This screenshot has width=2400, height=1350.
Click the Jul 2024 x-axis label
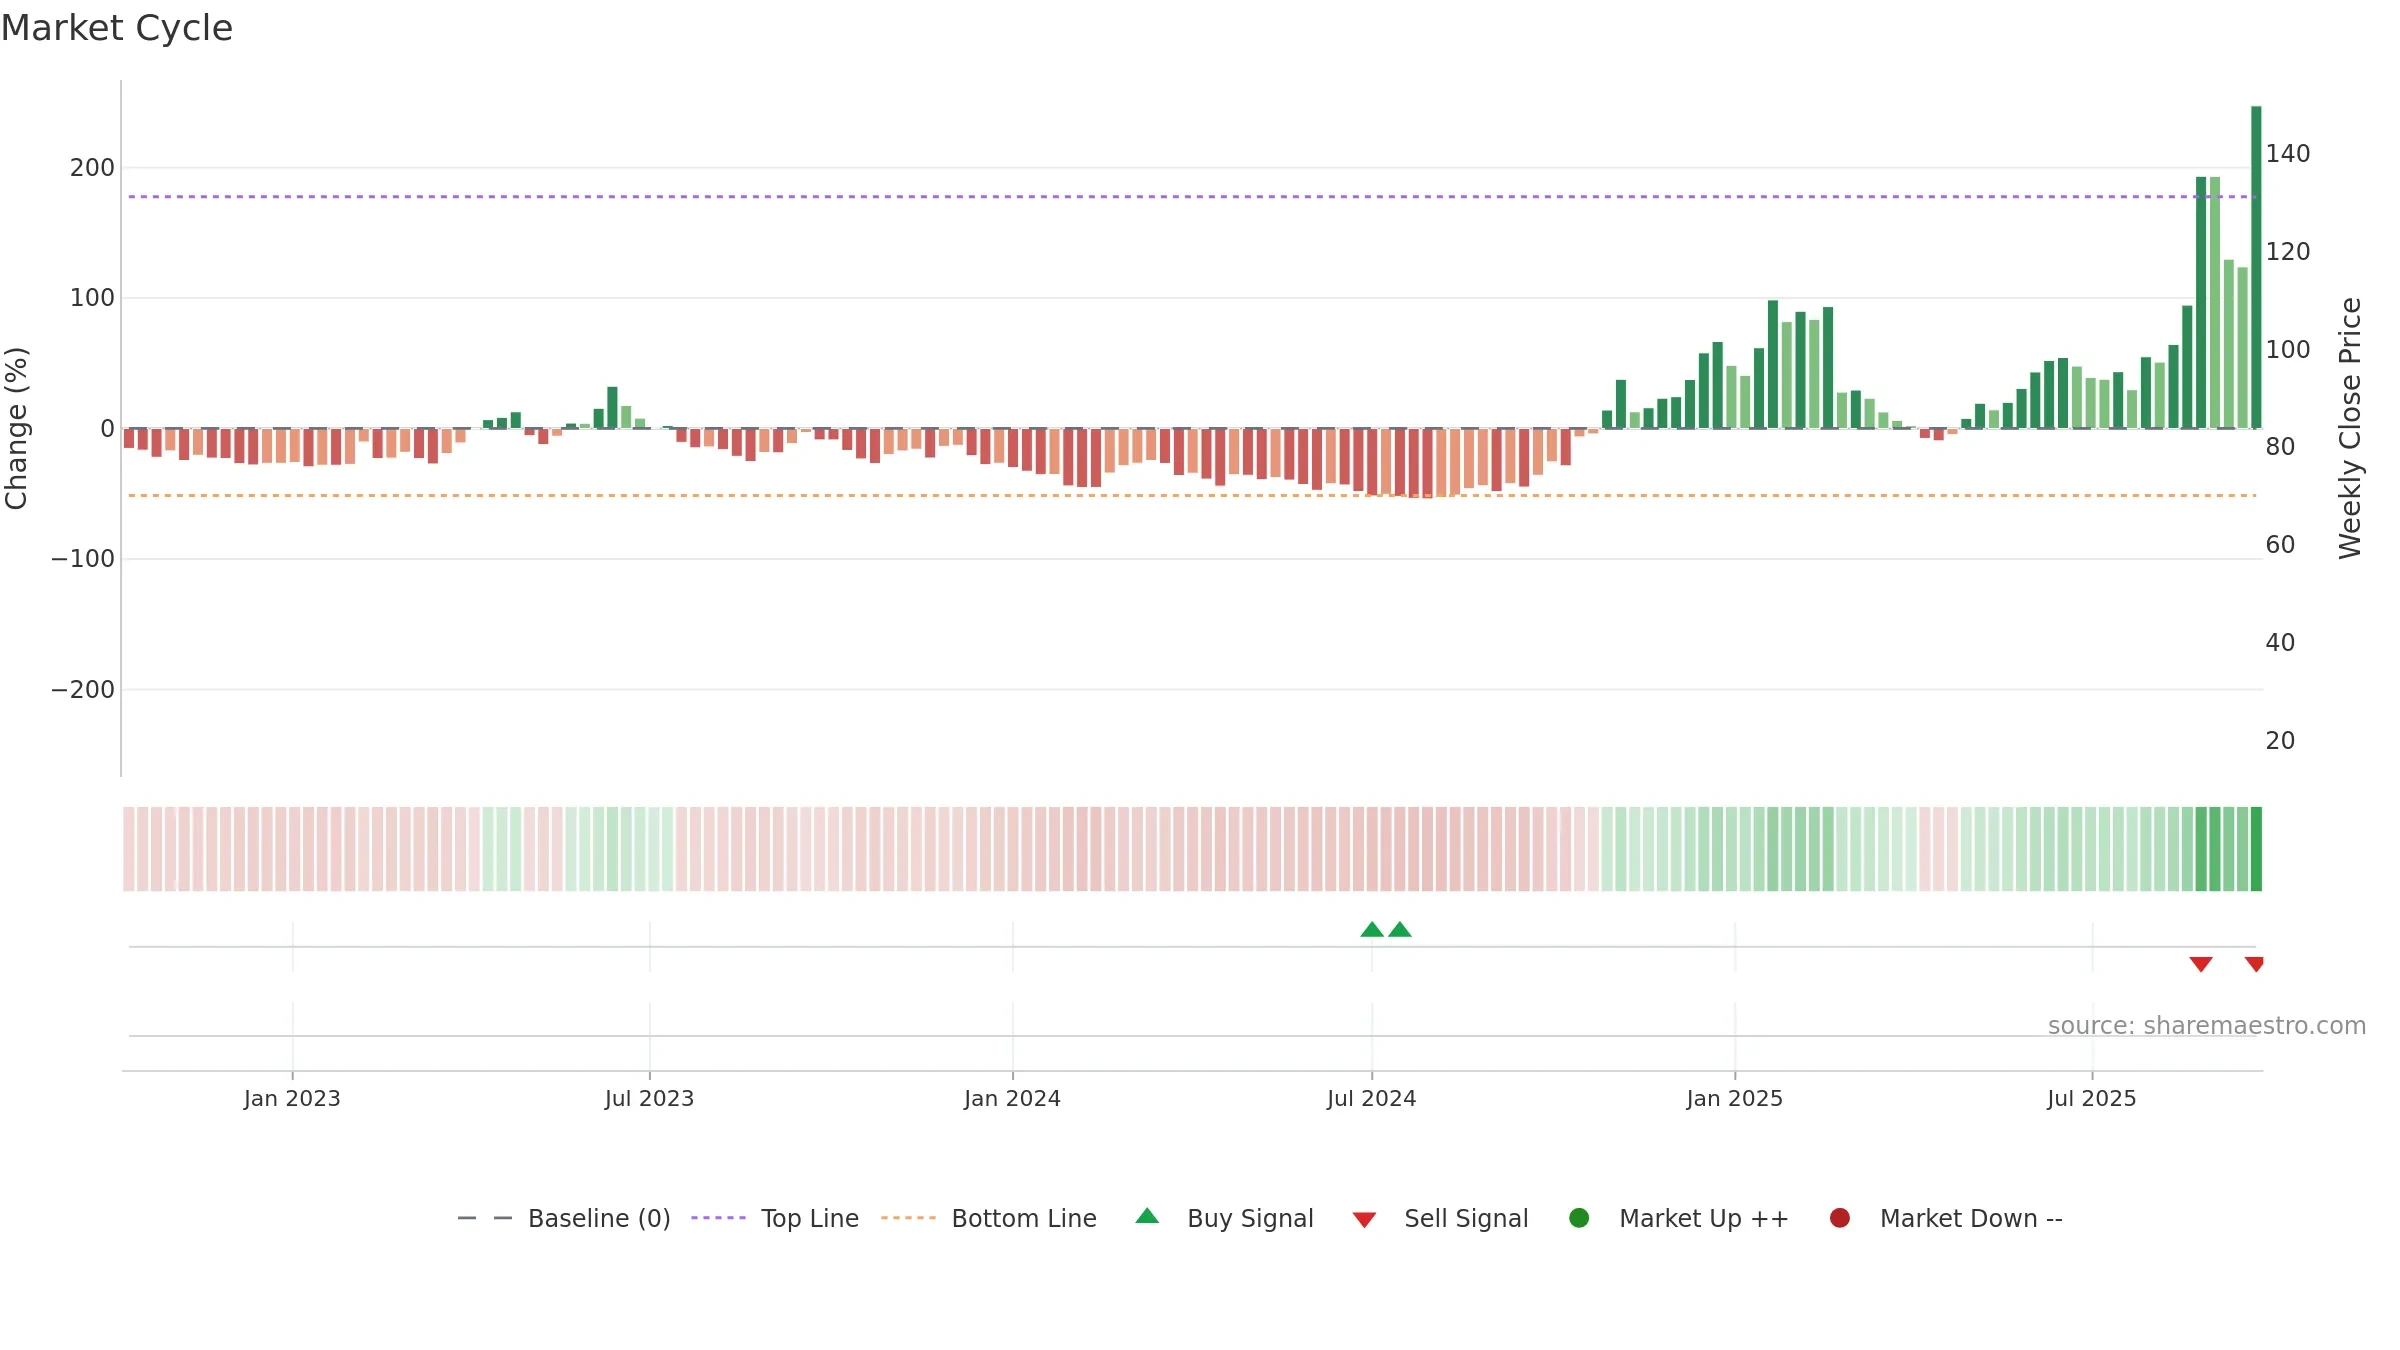click(x=1371, y=1098)
